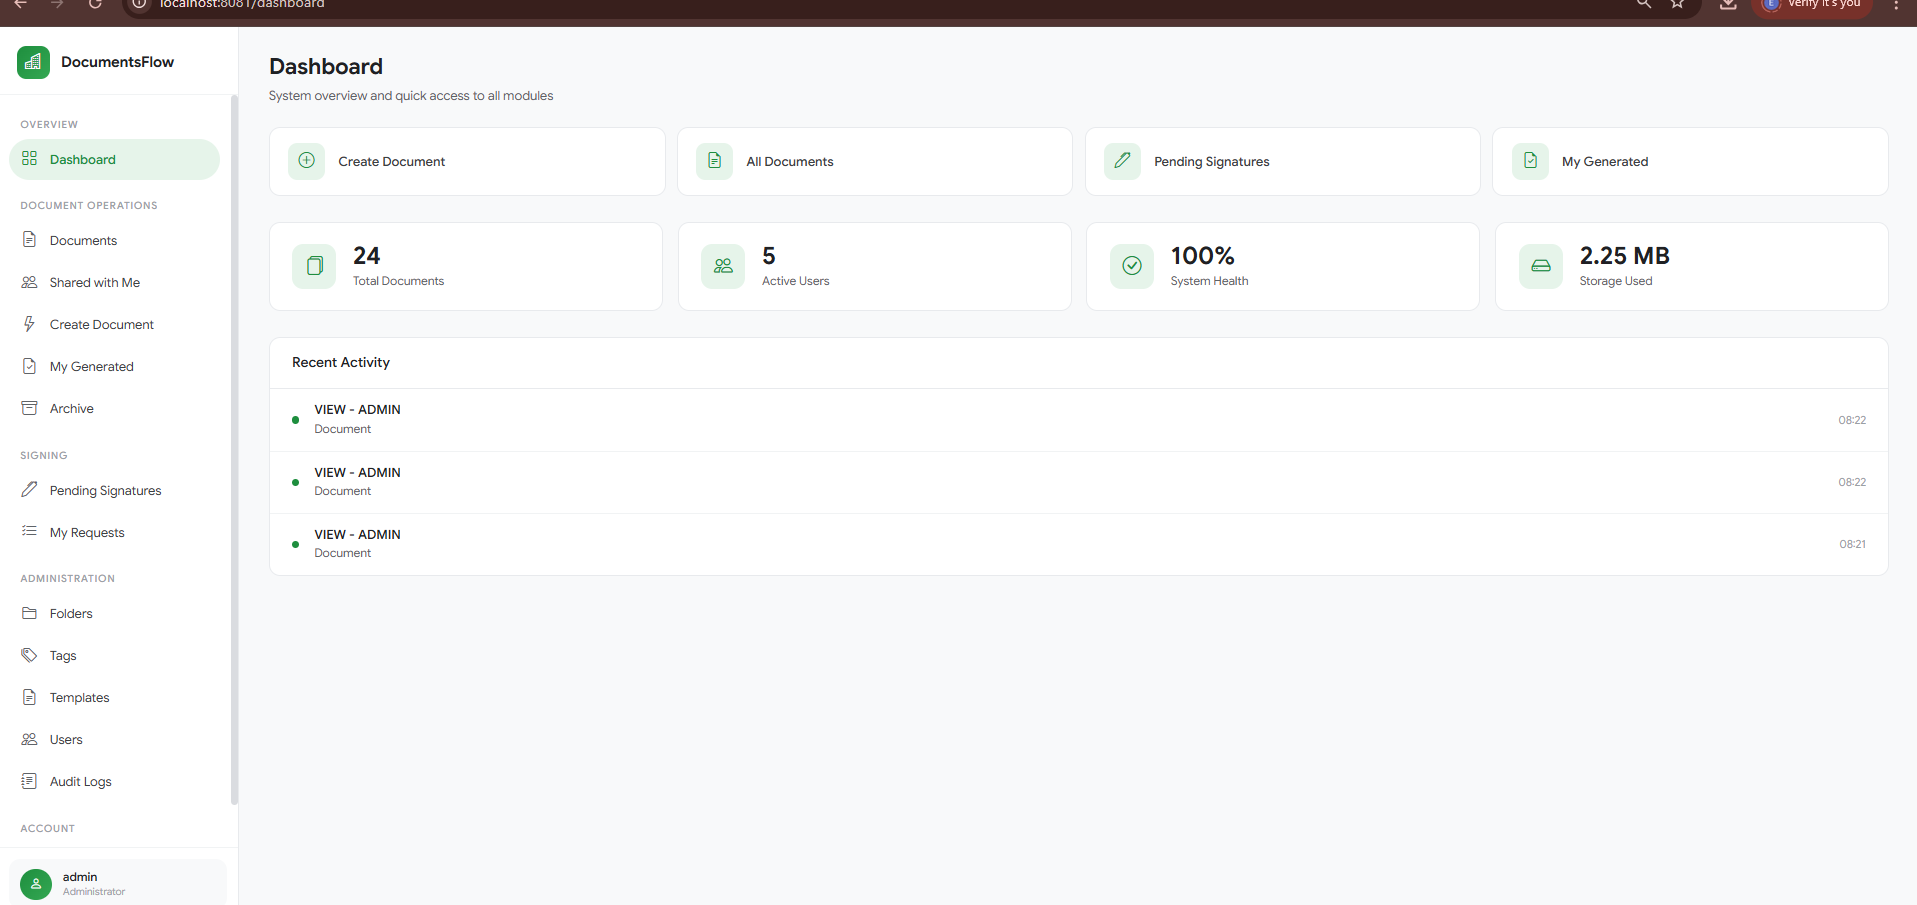Select the Documents file icon in sidebar
Image resolution: width=1917 pixels, height=905 pixels.
30,240
